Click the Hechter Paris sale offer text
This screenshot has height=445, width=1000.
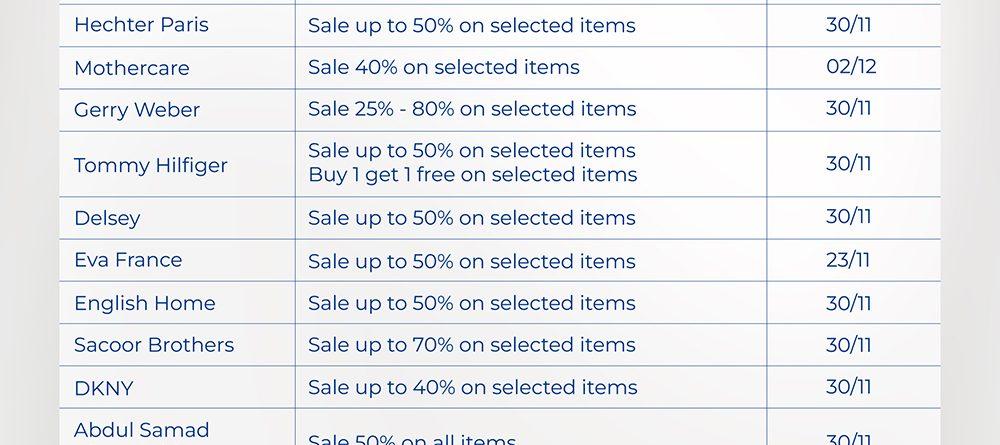click(x=471, y=26)
